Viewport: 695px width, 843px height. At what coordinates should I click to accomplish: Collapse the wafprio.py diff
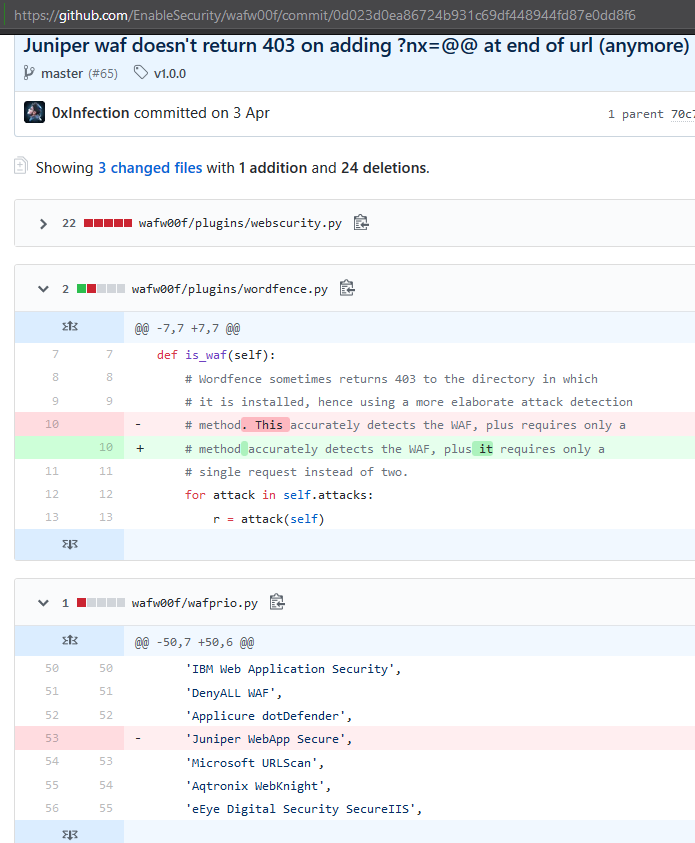coord(43,603)
